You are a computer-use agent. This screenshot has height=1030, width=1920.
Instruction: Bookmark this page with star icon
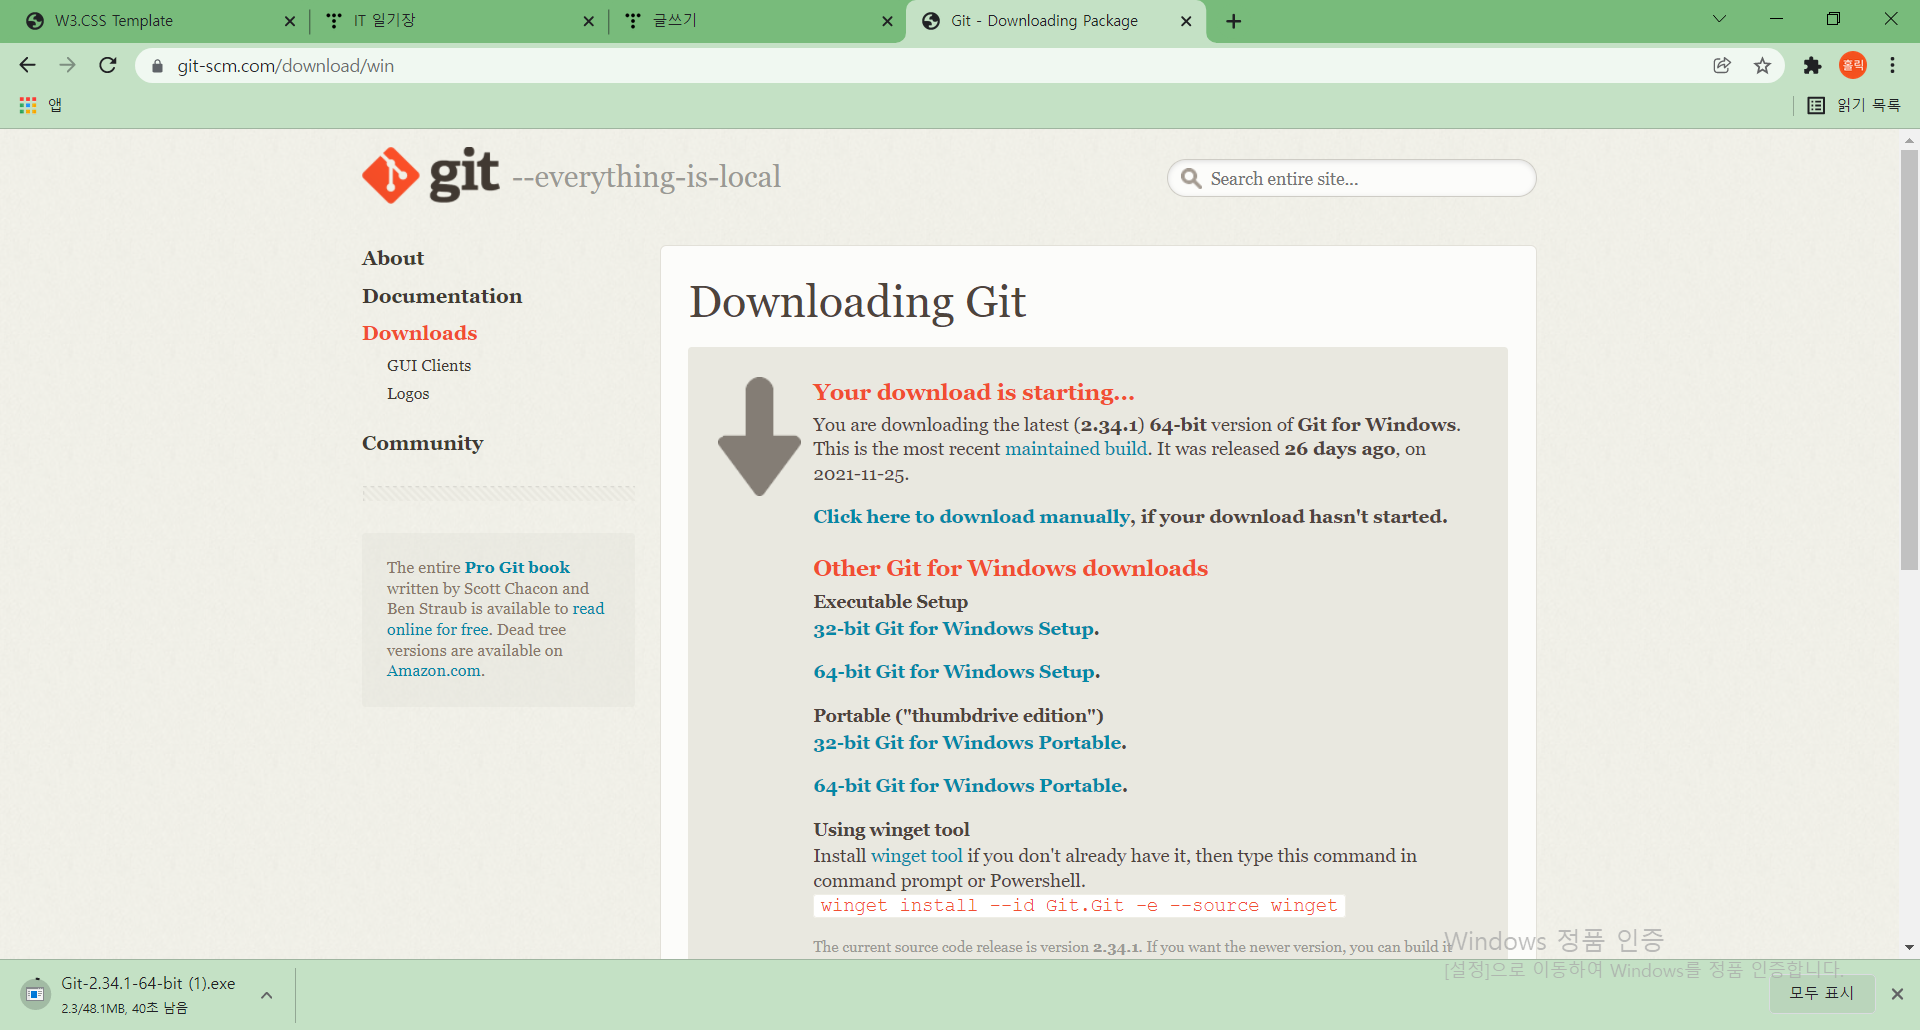[x=1762, y=65]
